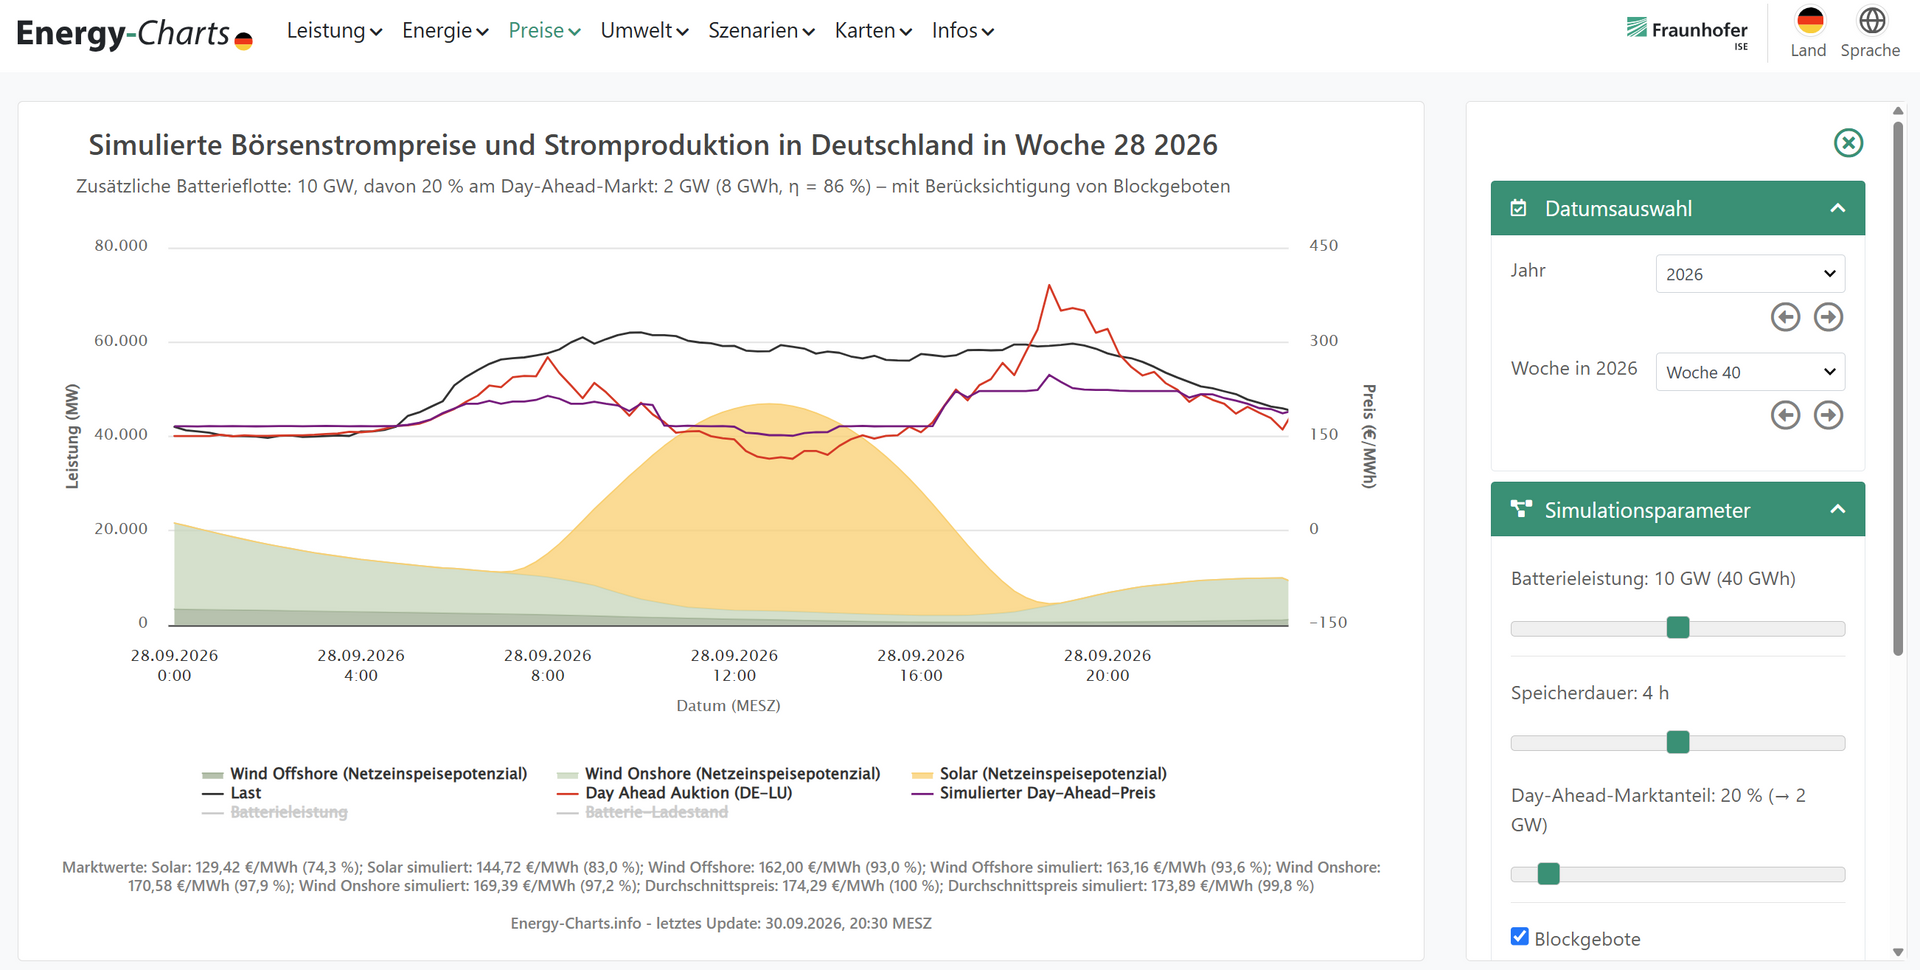Go to next week arrow
Viewport: 1920px width, 970px height.
click(x=1828, y=415)
